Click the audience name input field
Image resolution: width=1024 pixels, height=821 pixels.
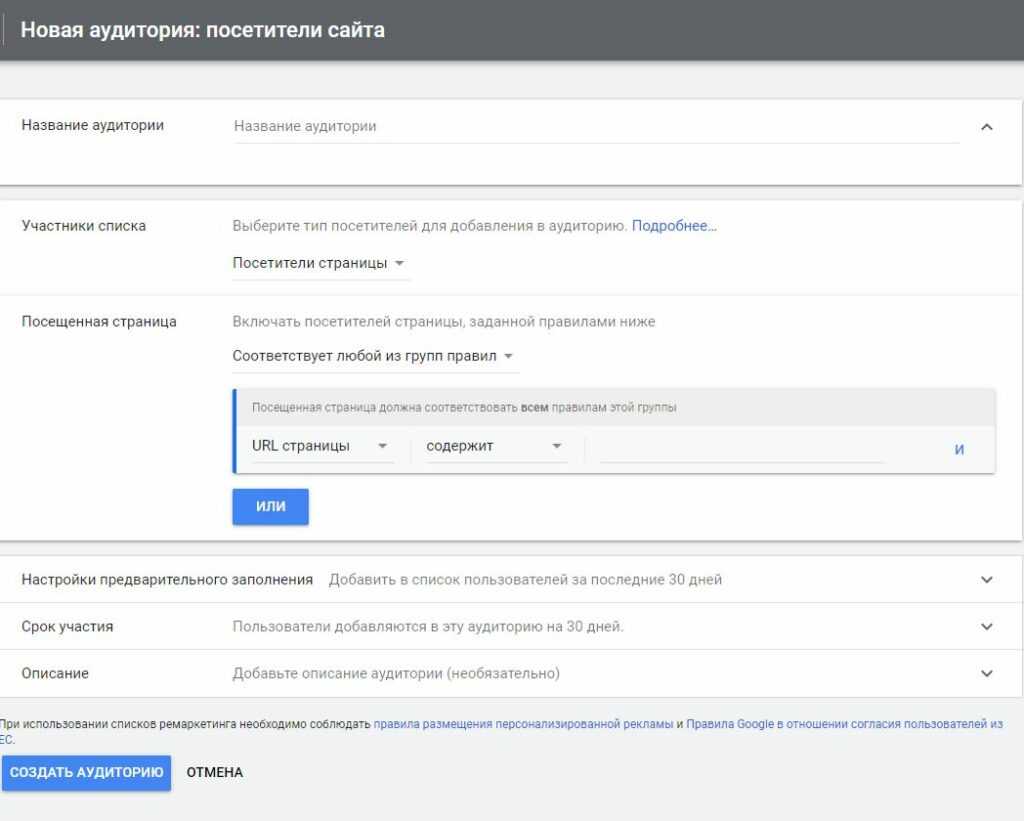pos(595,127)
